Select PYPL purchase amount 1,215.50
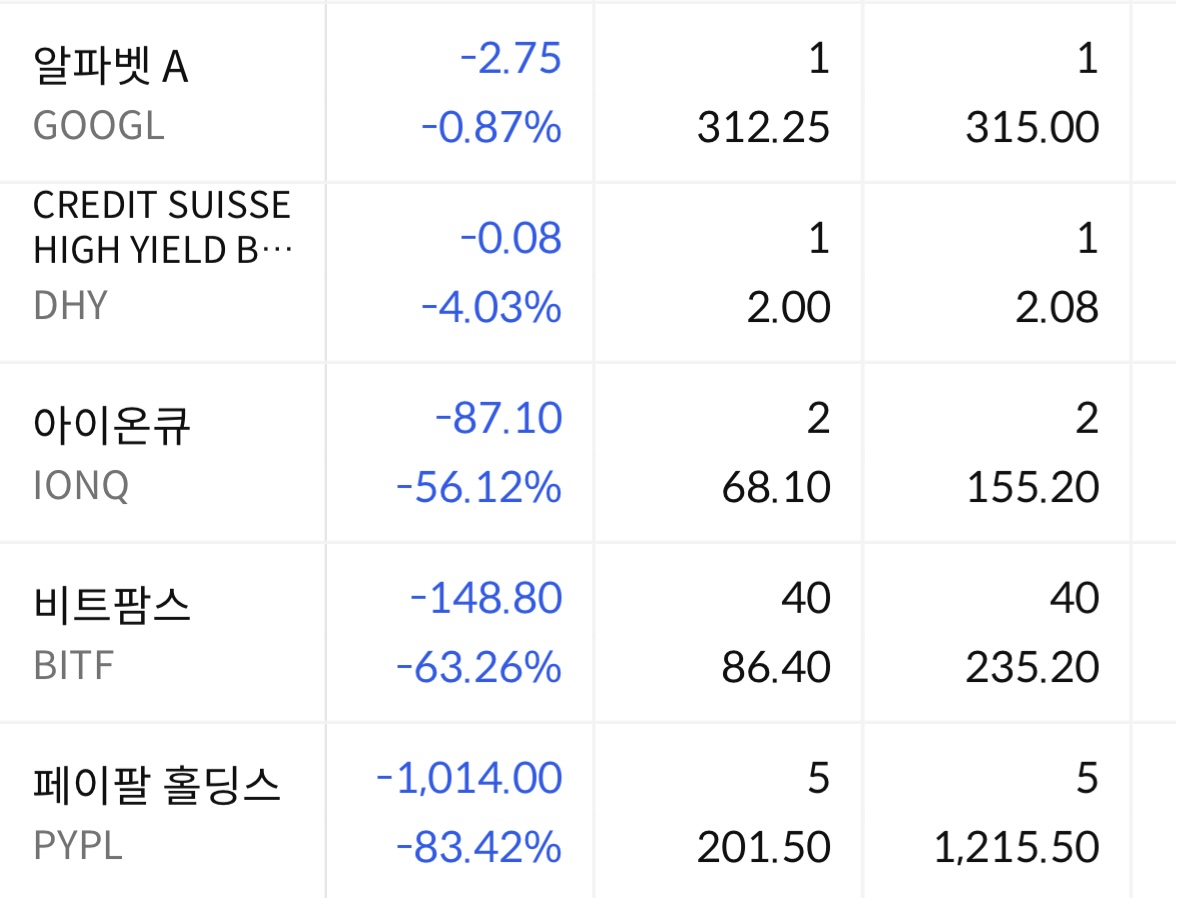Viewport: 1179px width, 906px height. point(1017,848)
